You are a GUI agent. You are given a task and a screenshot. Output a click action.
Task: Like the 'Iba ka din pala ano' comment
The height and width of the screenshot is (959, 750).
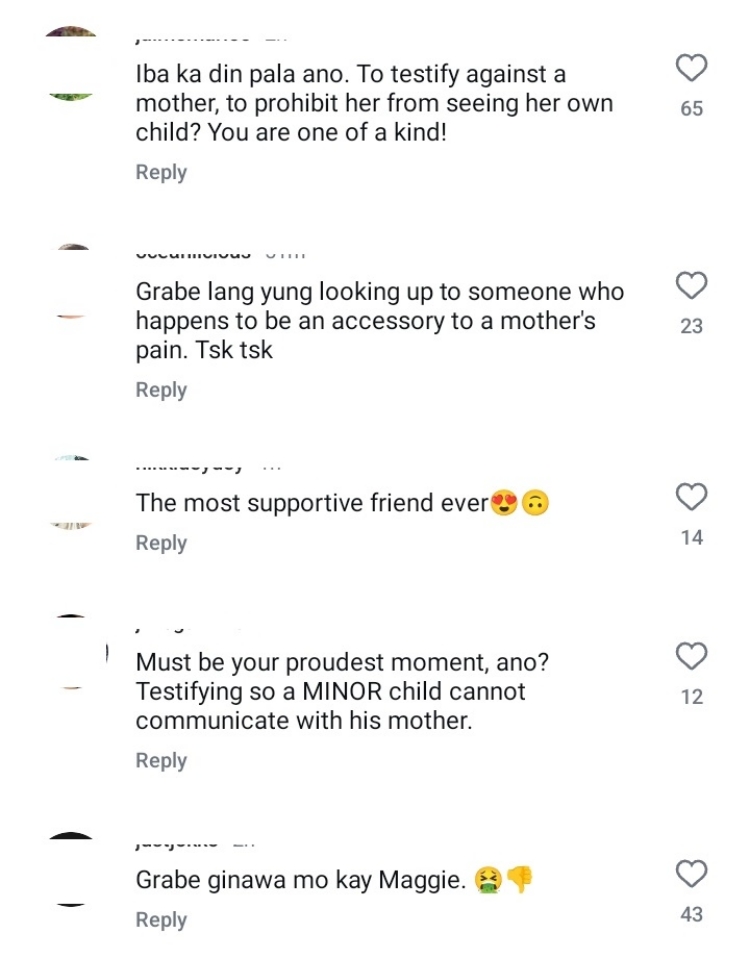692,68
